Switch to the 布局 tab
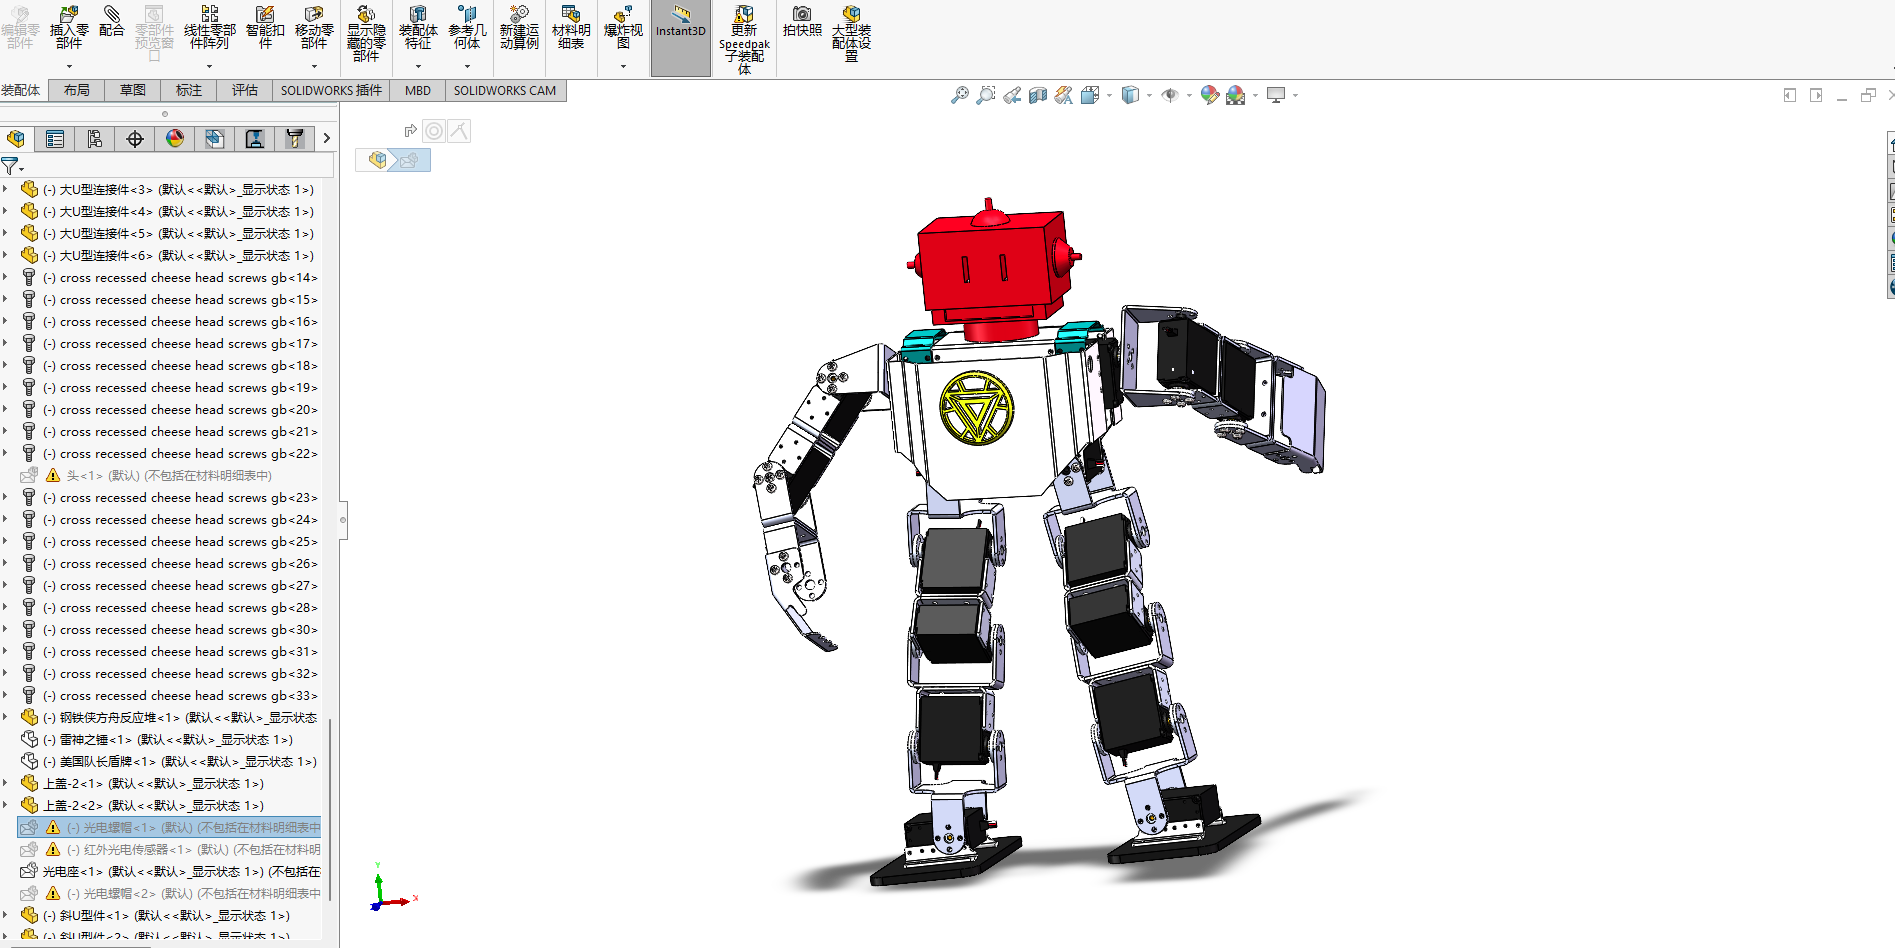 (x=77, y=90)
